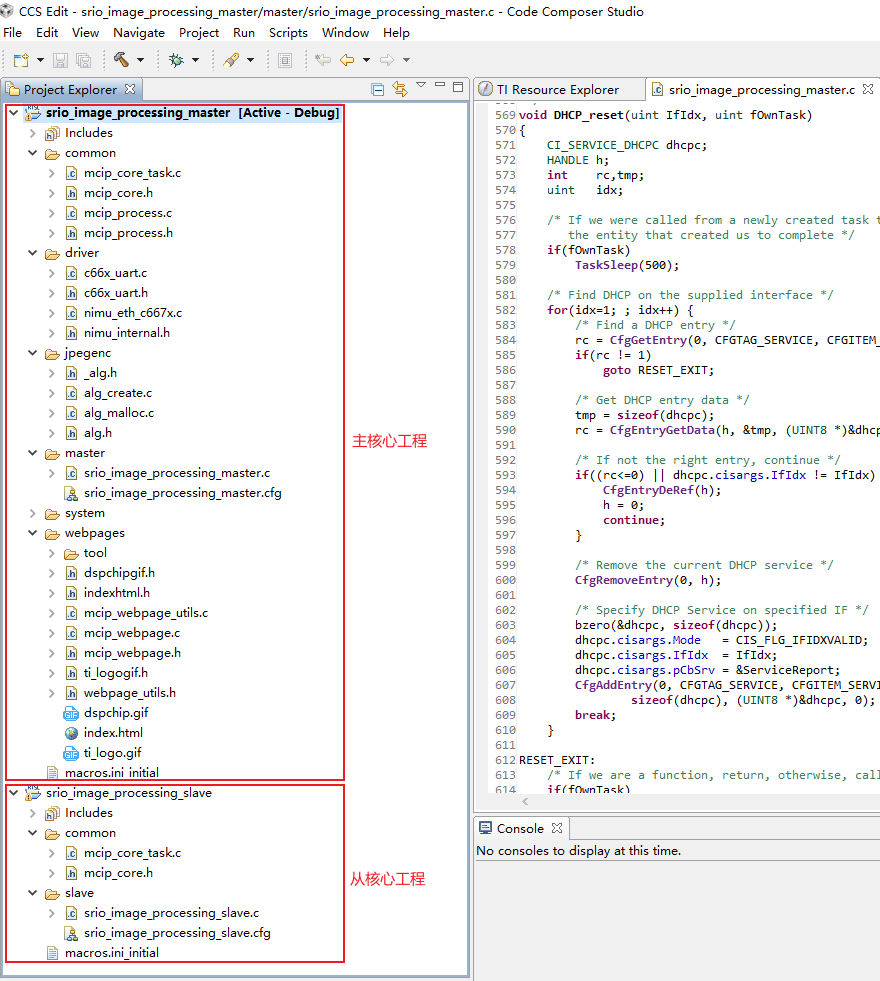Close the Project Explorer tab
This screenshot has width=880, height=981.
(x=130, y=89)
